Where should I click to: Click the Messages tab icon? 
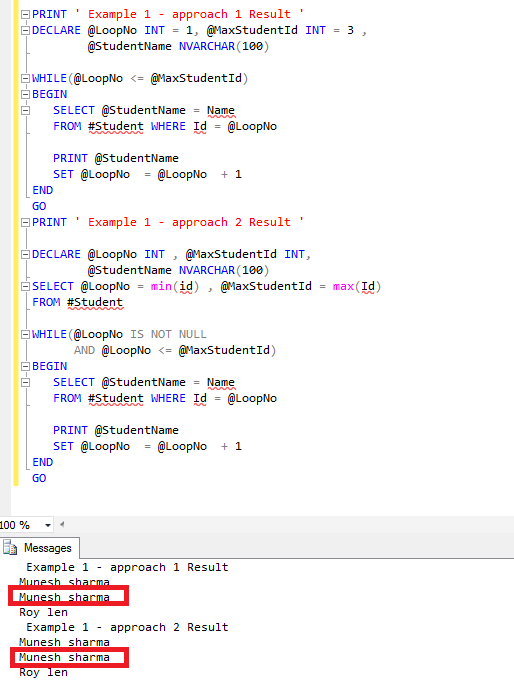(x=10, y=548)
